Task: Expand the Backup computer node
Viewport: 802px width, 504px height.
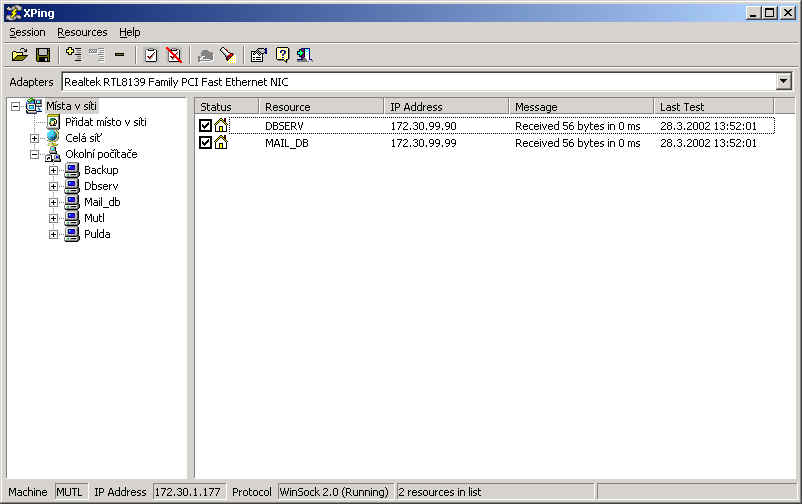Action: pyautogui.click(x=53, y=170)
